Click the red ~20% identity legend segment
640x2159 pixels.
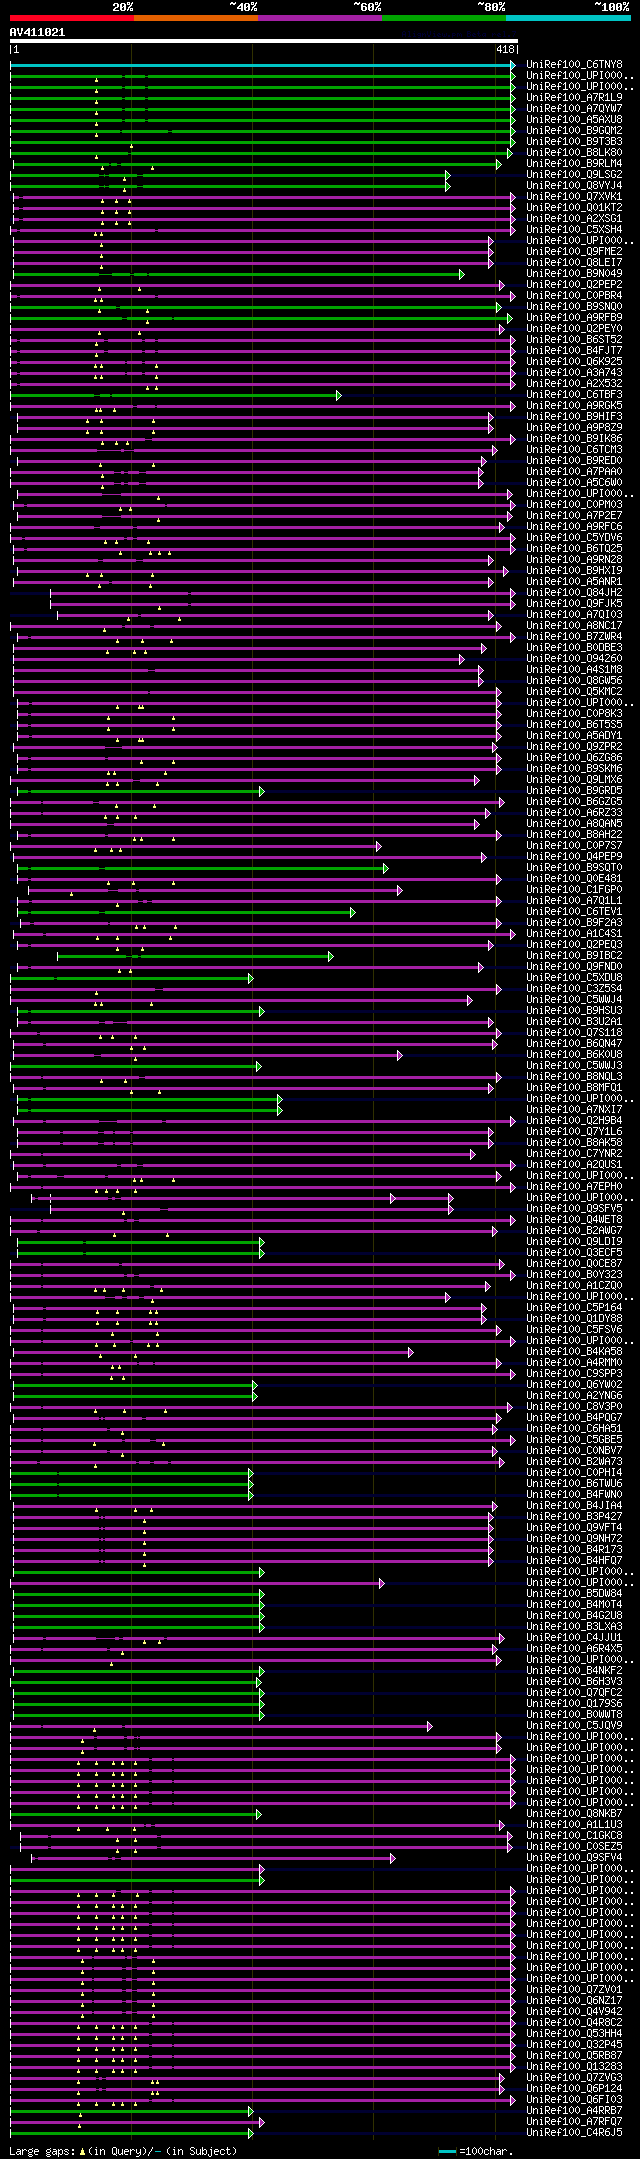(x=72, y=17)
